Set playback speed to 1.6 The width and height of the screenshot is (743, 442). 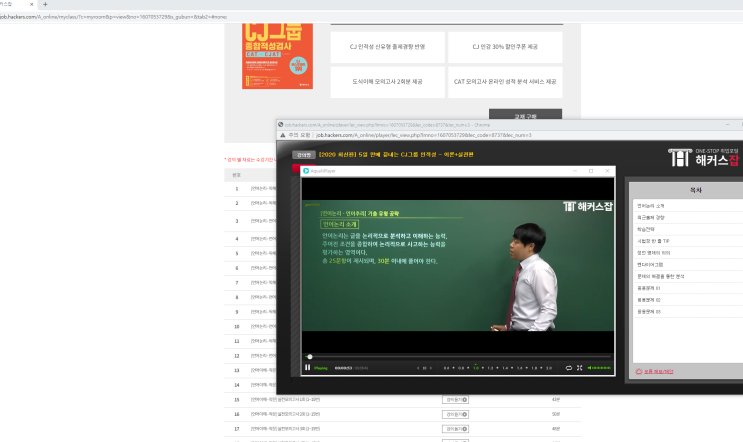520,368
